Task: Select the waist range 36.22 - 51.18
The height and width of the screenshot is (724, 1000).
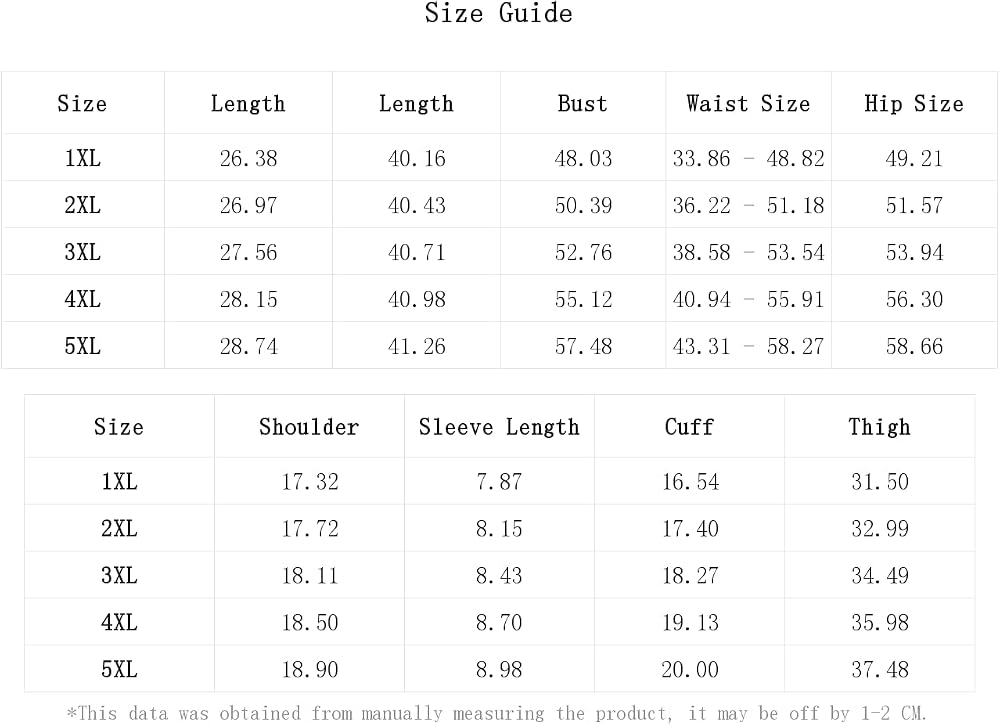Action: [x=748, y=205]
